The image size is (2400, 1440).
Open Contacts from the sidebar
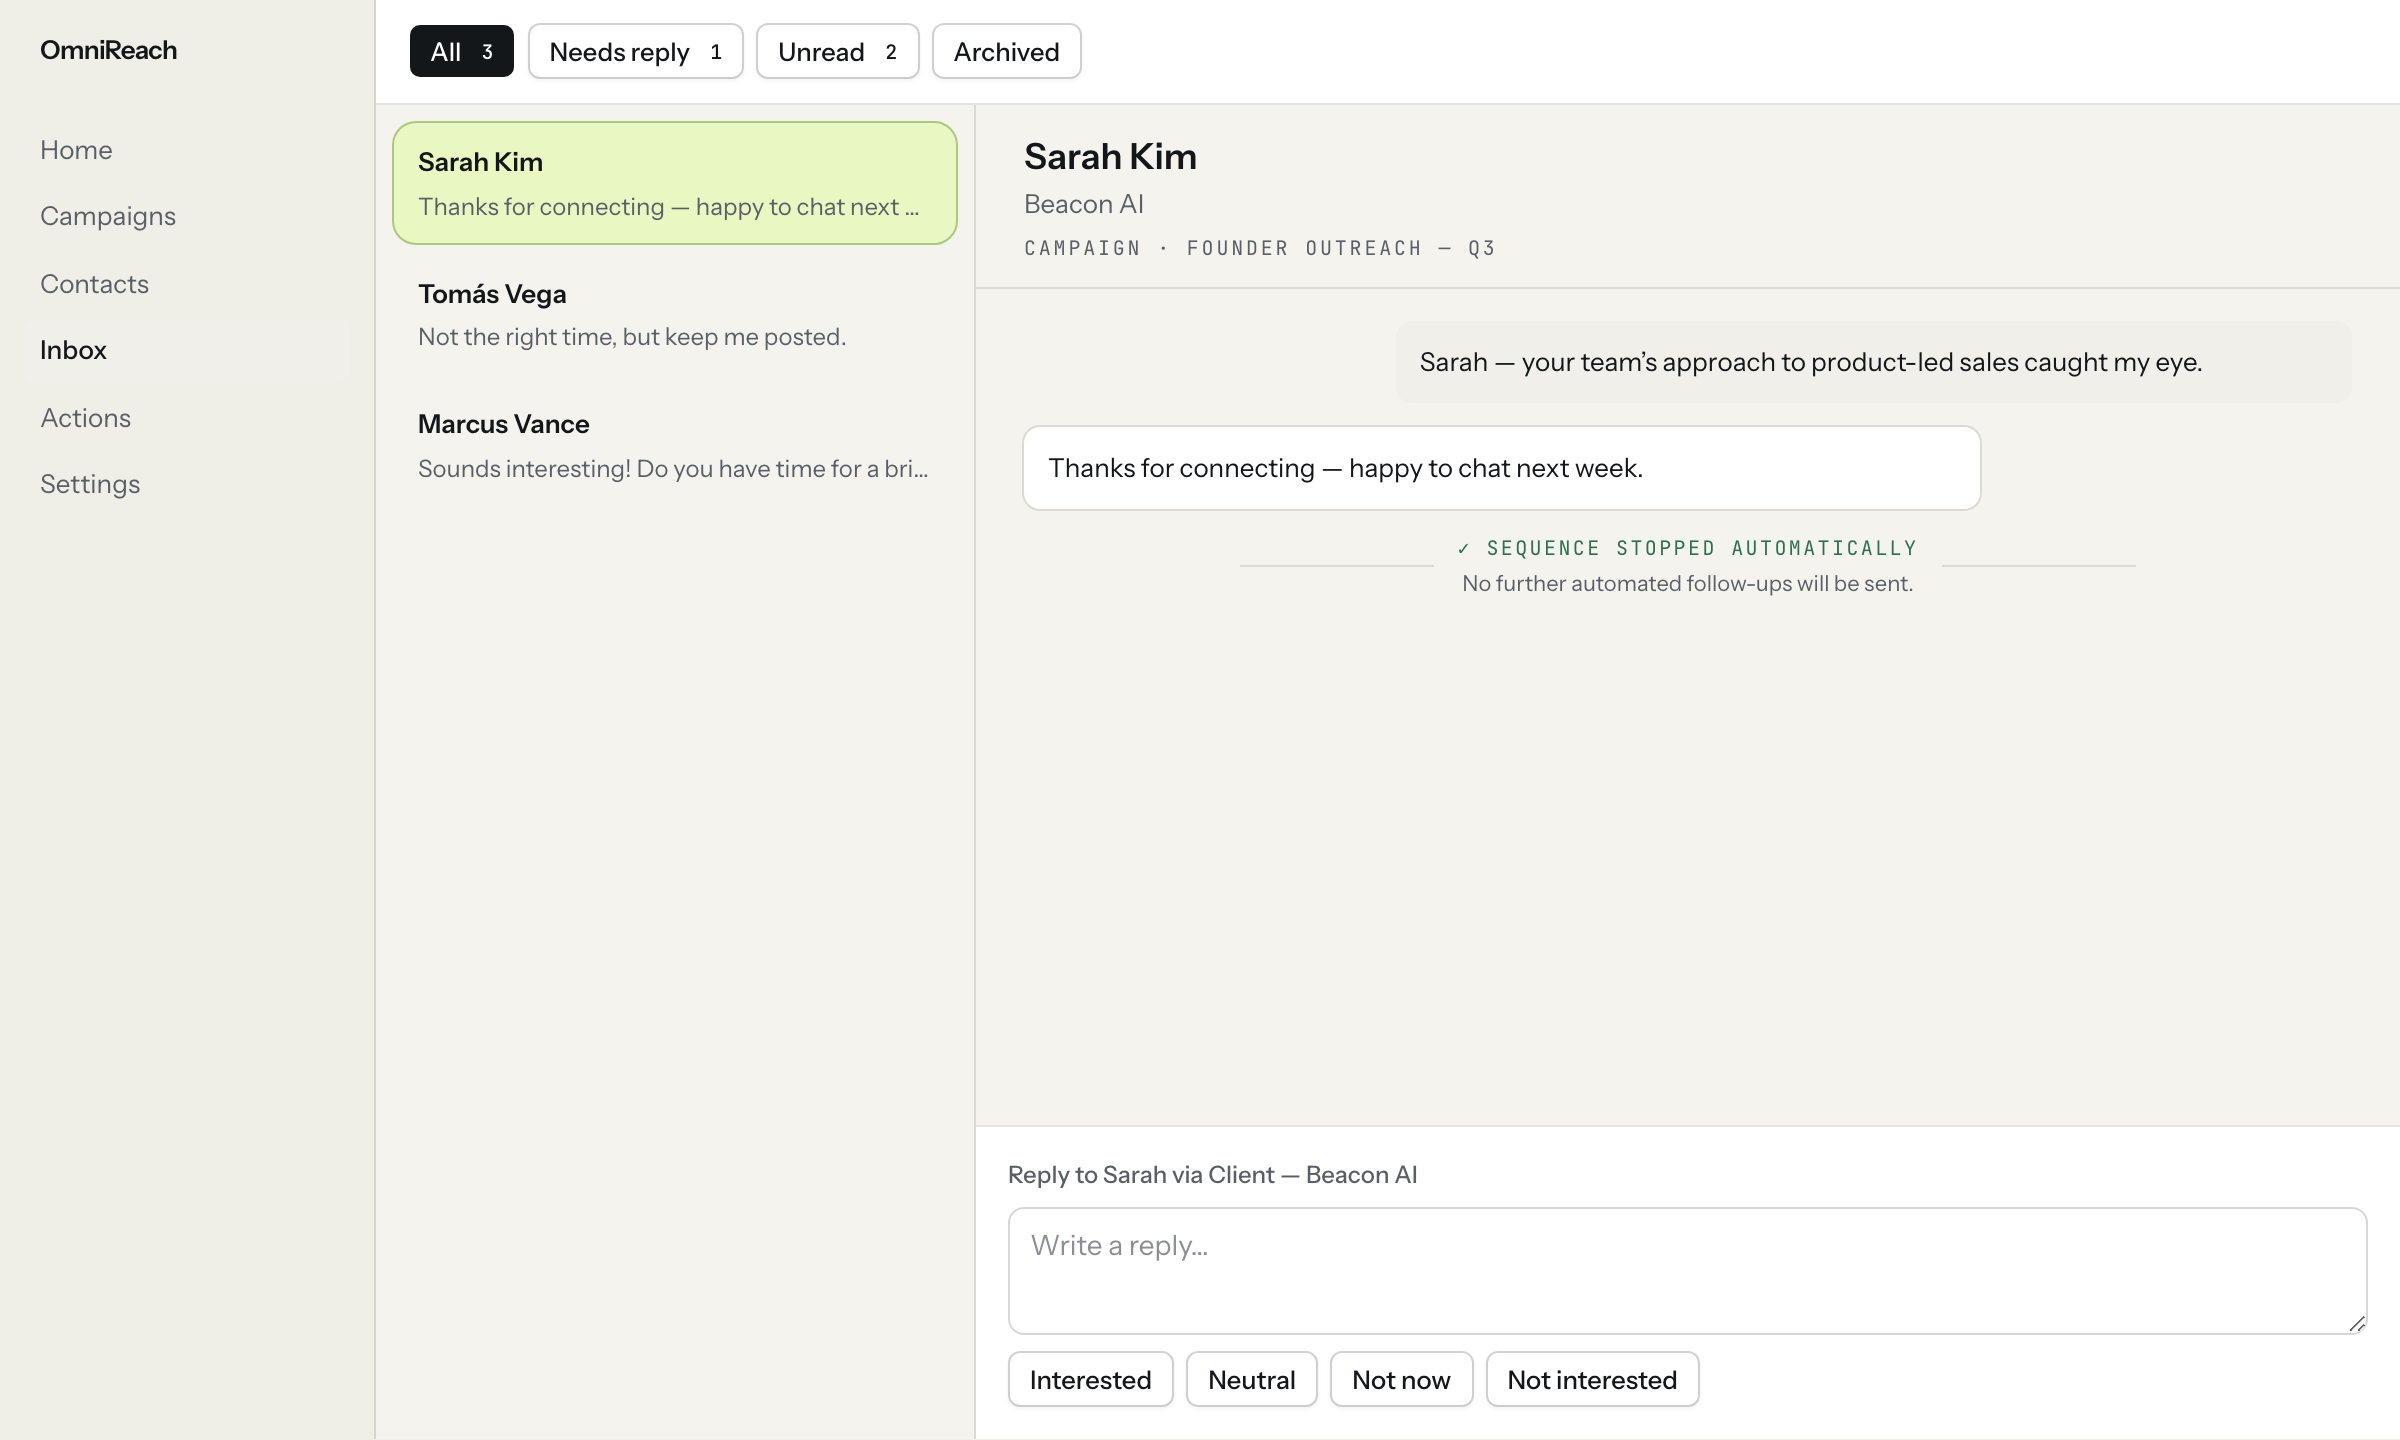(94, 284)
